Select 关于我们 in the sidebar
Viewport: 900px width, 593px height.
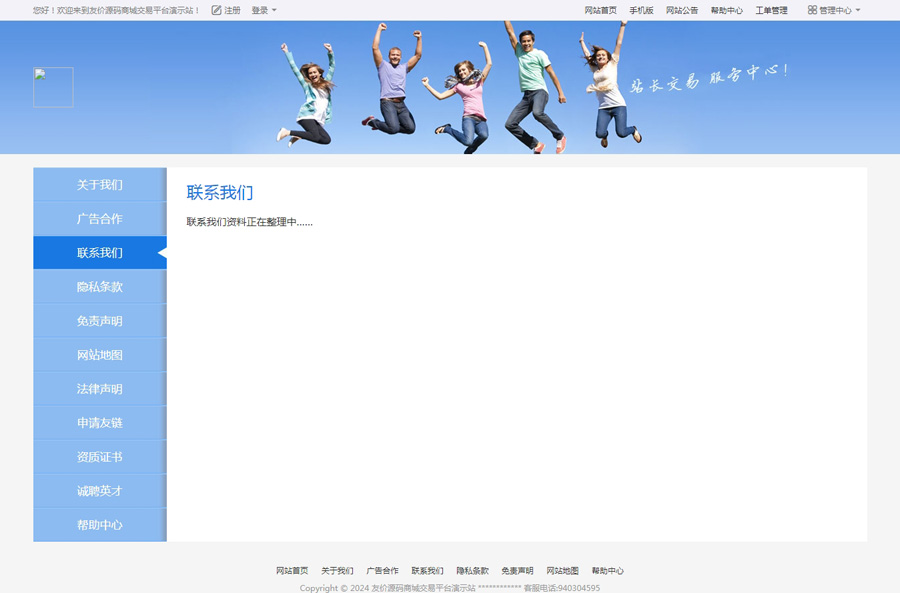pyautogui.click(x=99, y=185)
